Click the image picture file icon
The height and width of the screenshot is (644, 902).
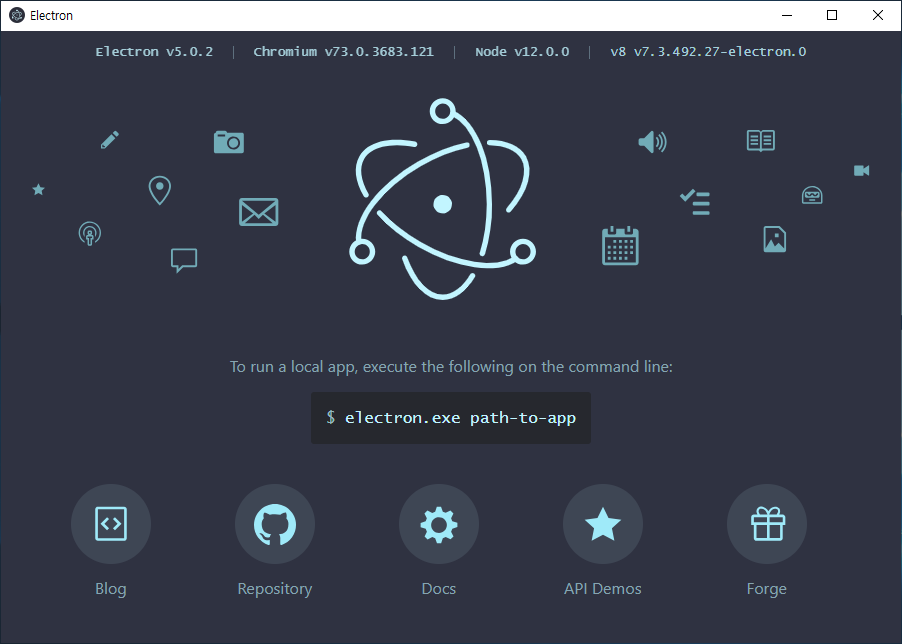tap(775, 239)
